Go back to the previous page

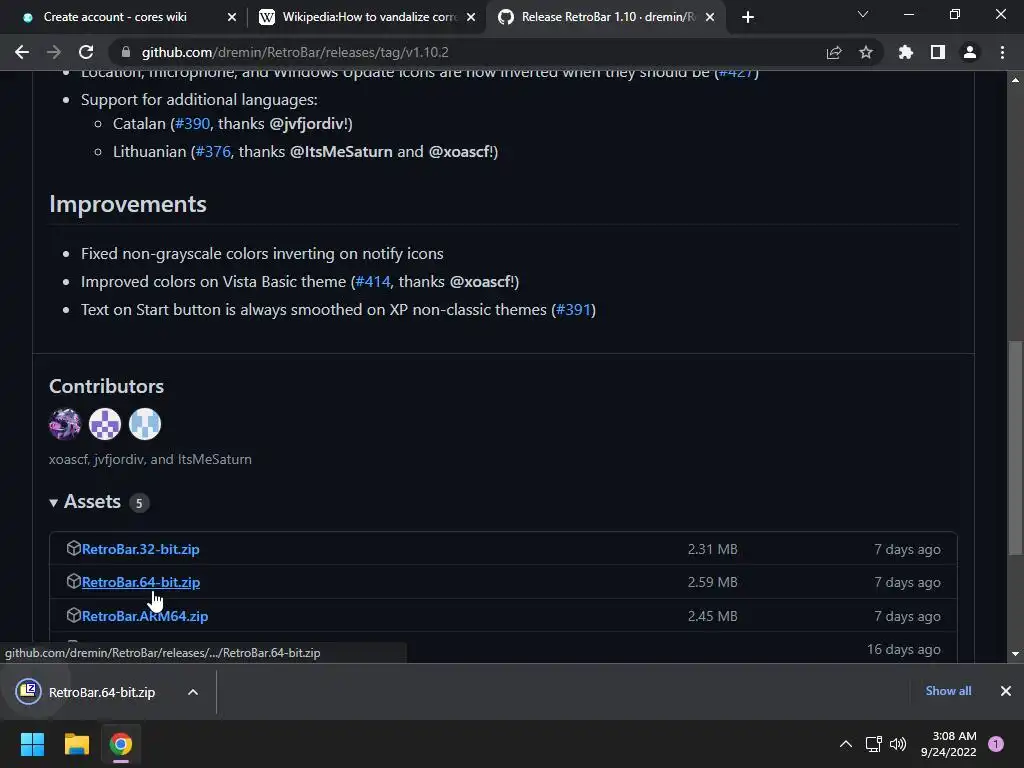pyautogui.click(x=22, y=52)
